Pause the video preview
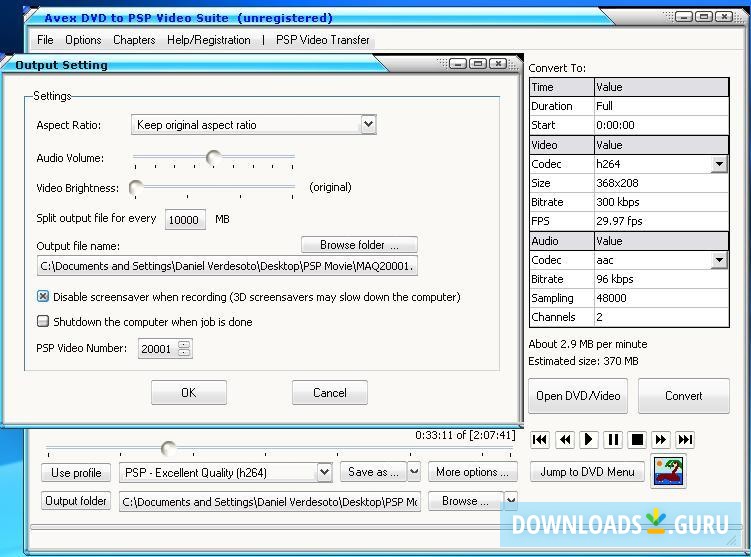 [613, 440]
